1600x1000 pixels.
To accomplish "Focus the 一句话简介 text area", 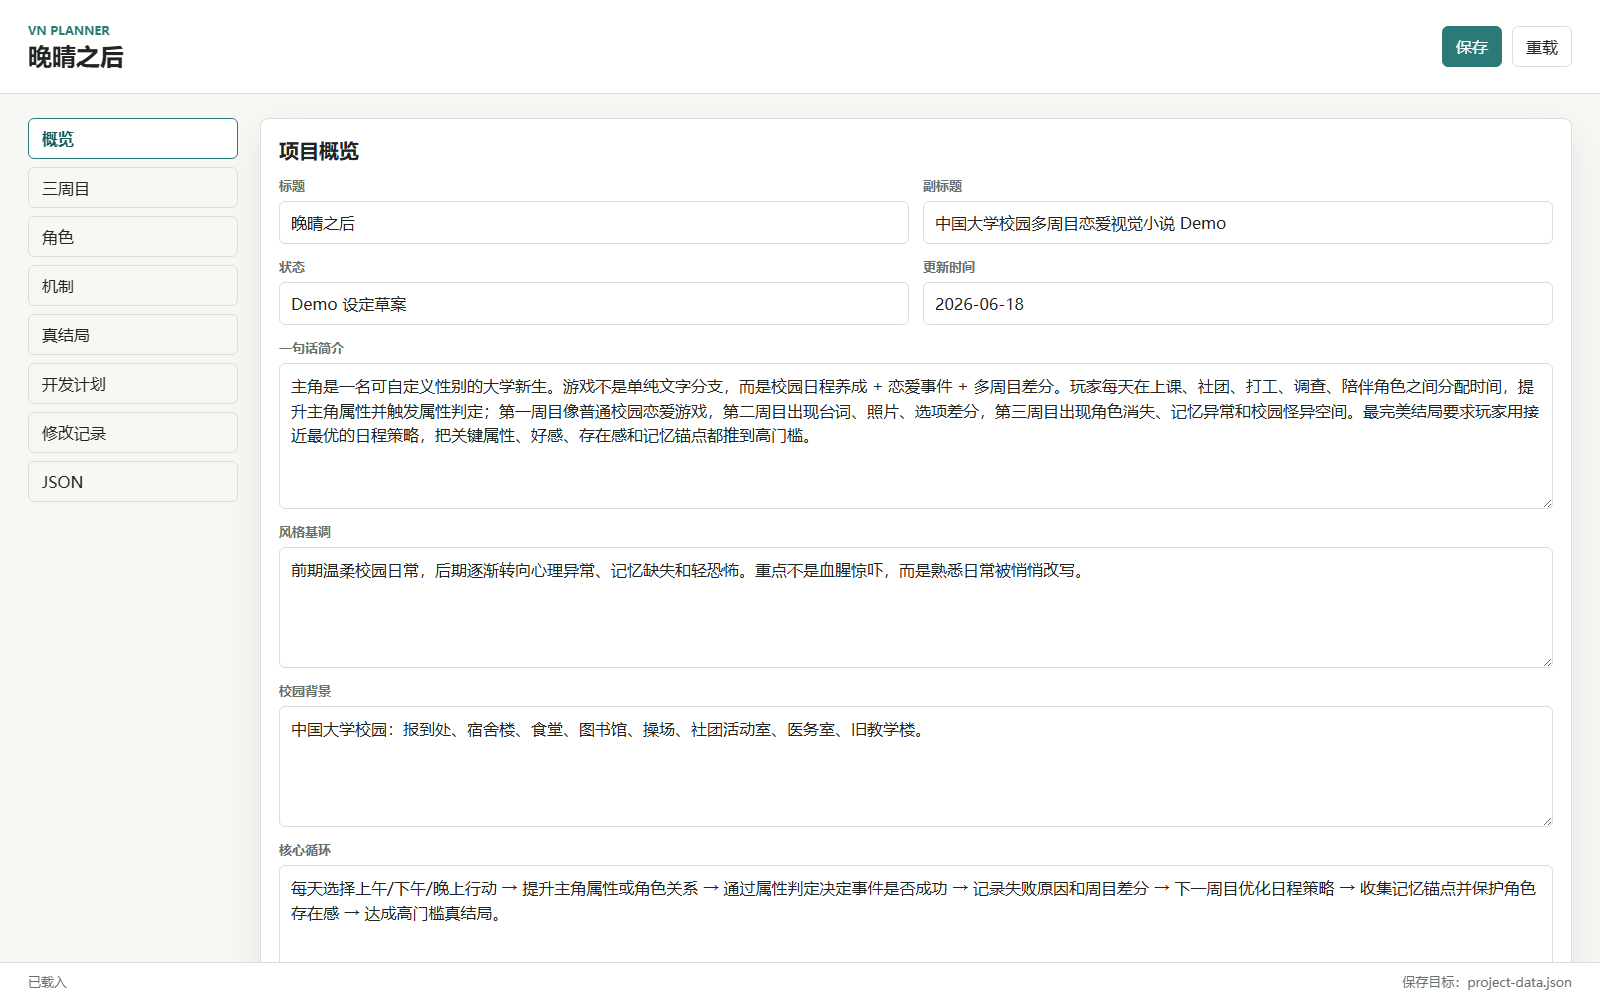I will click(x=916, y=436).
